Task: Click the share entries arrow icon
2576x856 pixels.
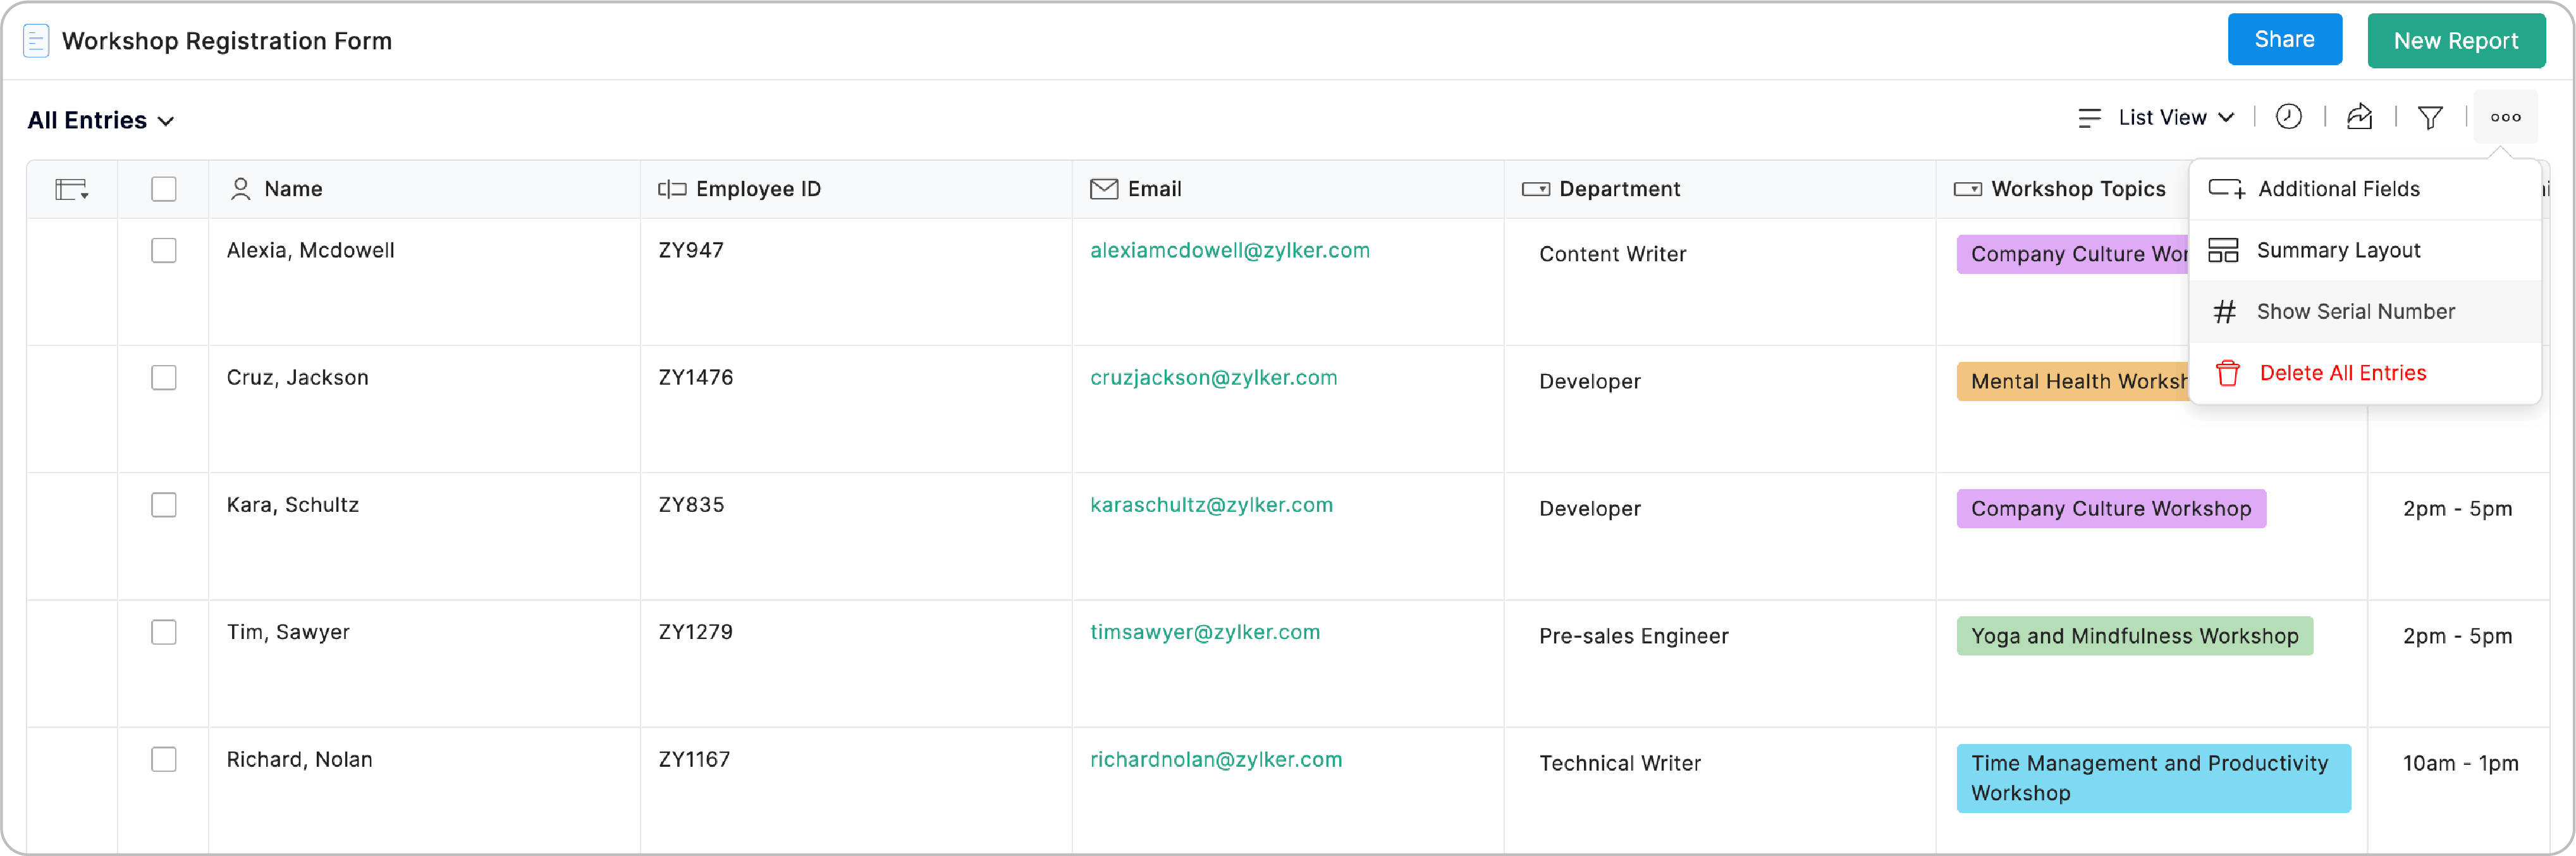Action: (2359, 117)
